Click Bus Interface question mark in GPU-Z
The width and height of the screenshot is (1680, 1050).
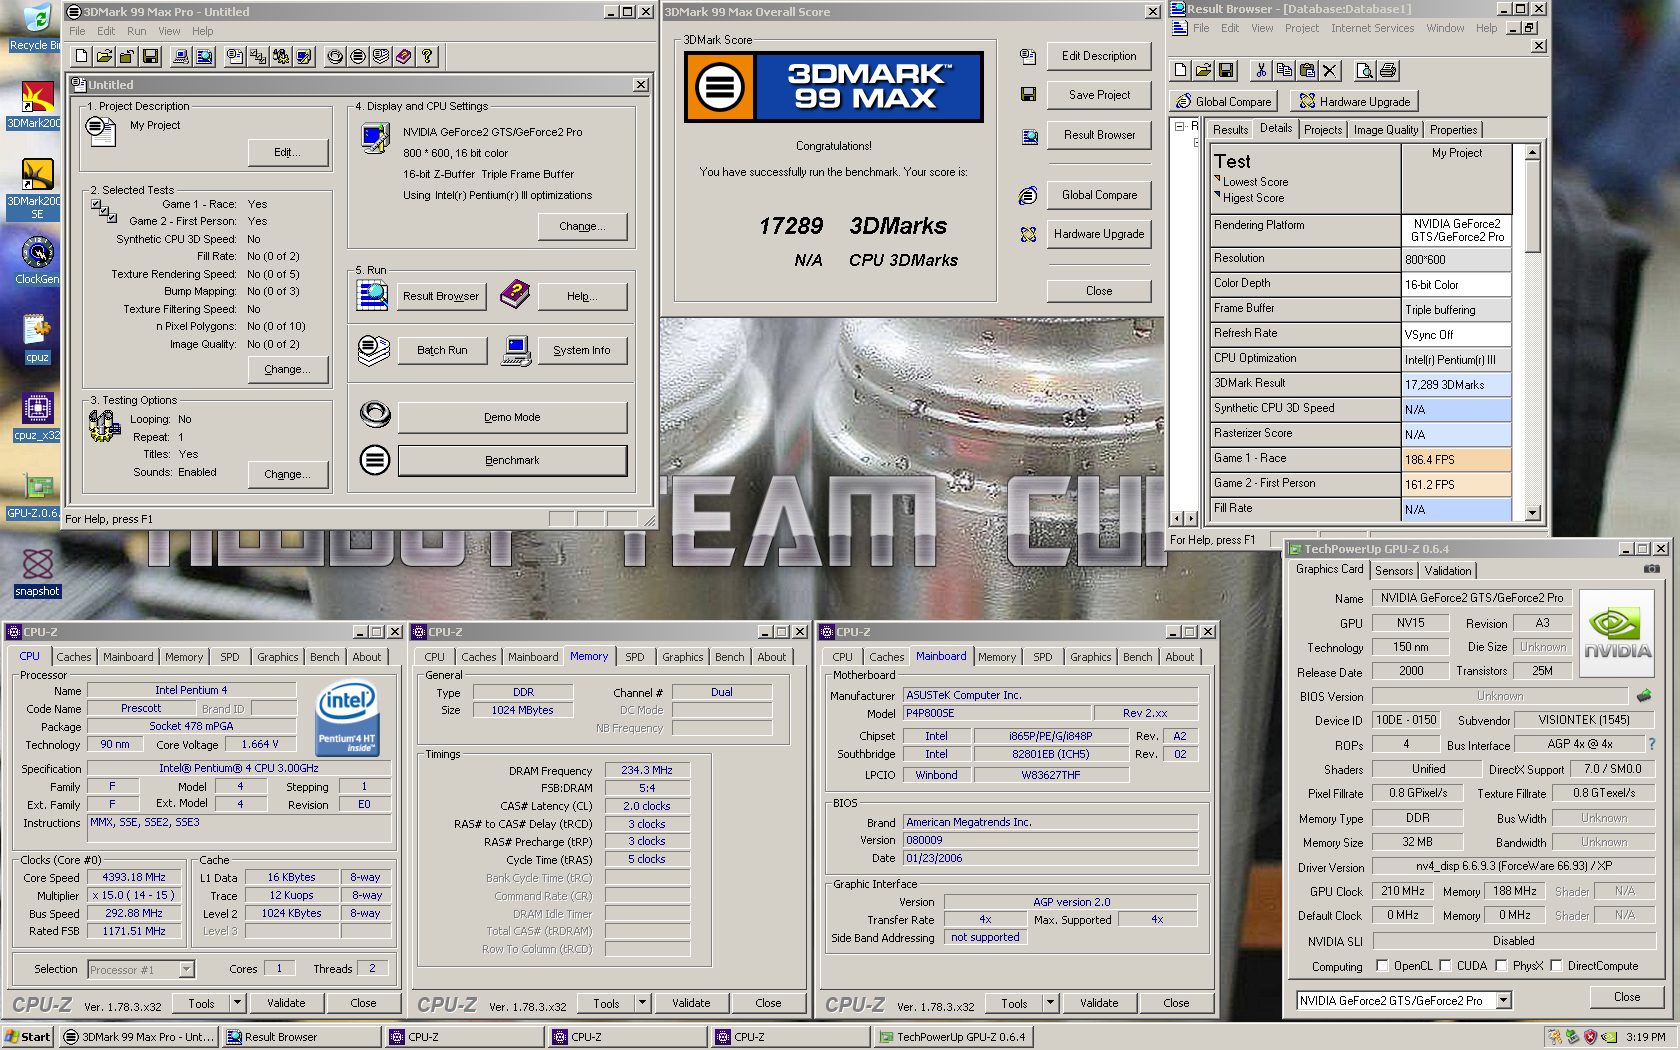tap(1652, 744)
